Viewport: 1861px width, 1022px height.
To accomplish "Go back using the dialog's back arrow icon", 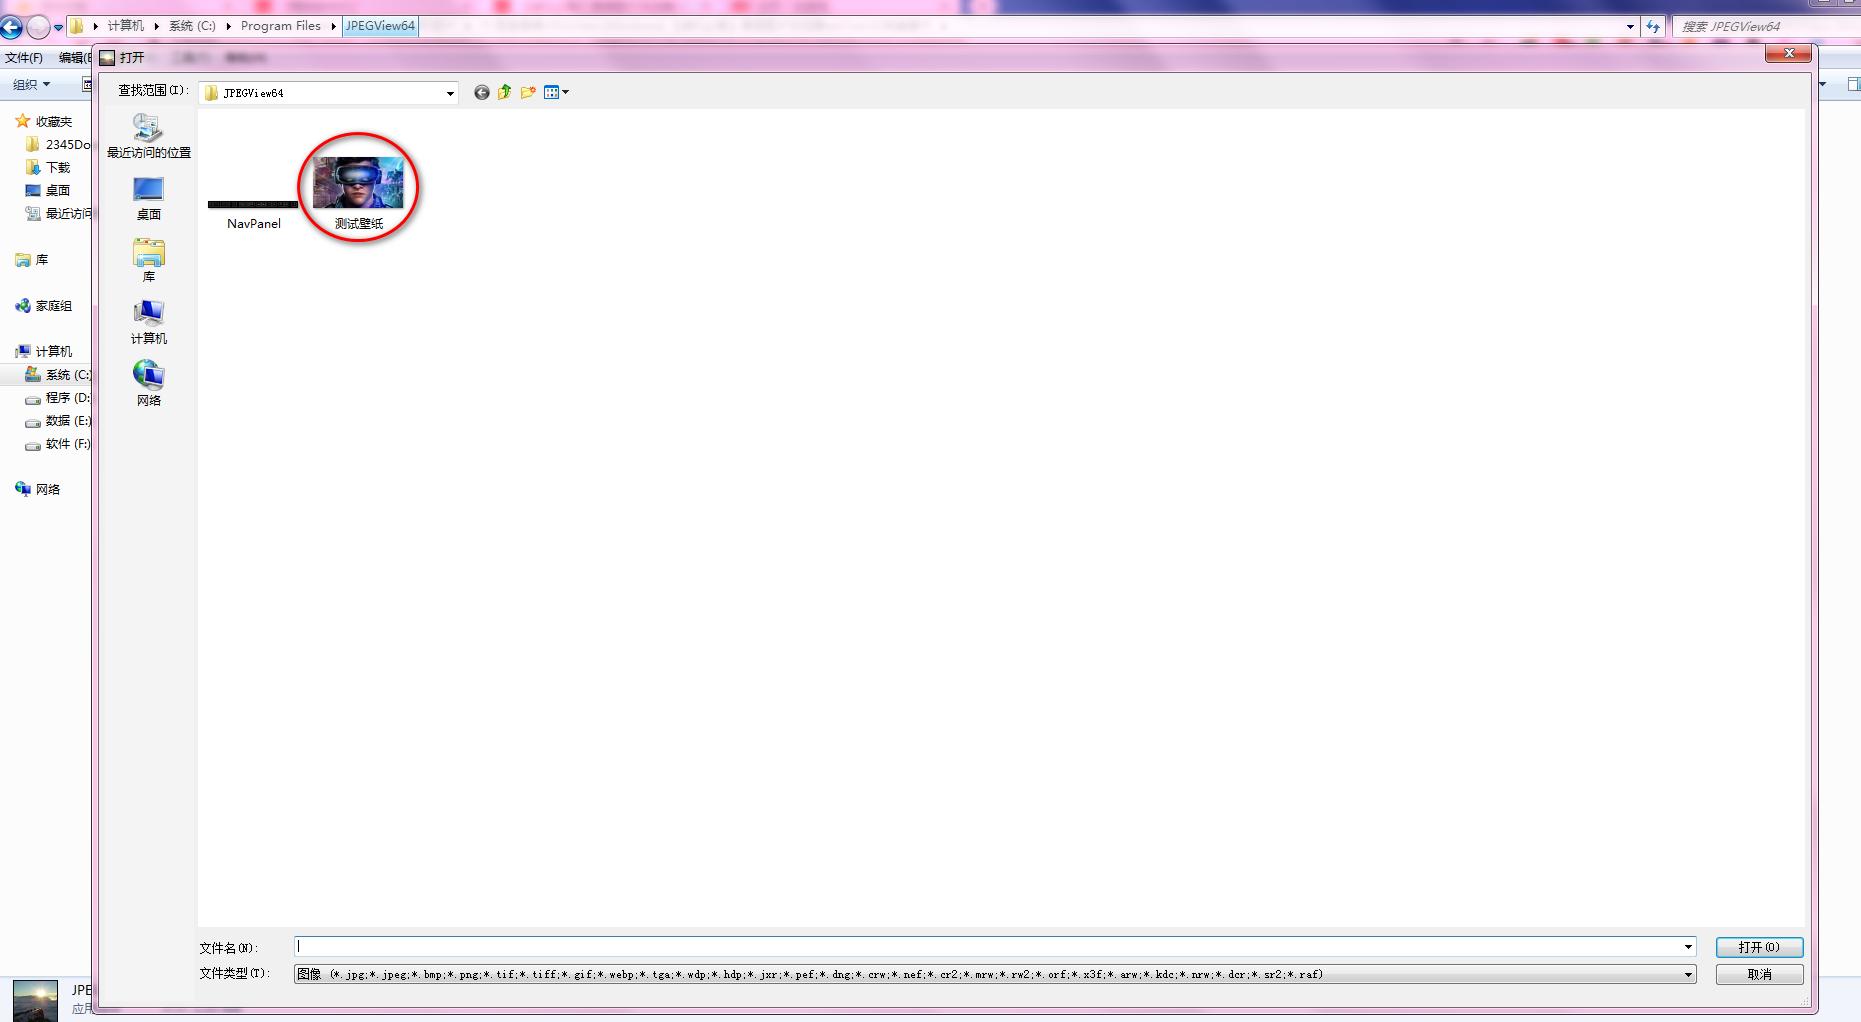I will (481, 92).
